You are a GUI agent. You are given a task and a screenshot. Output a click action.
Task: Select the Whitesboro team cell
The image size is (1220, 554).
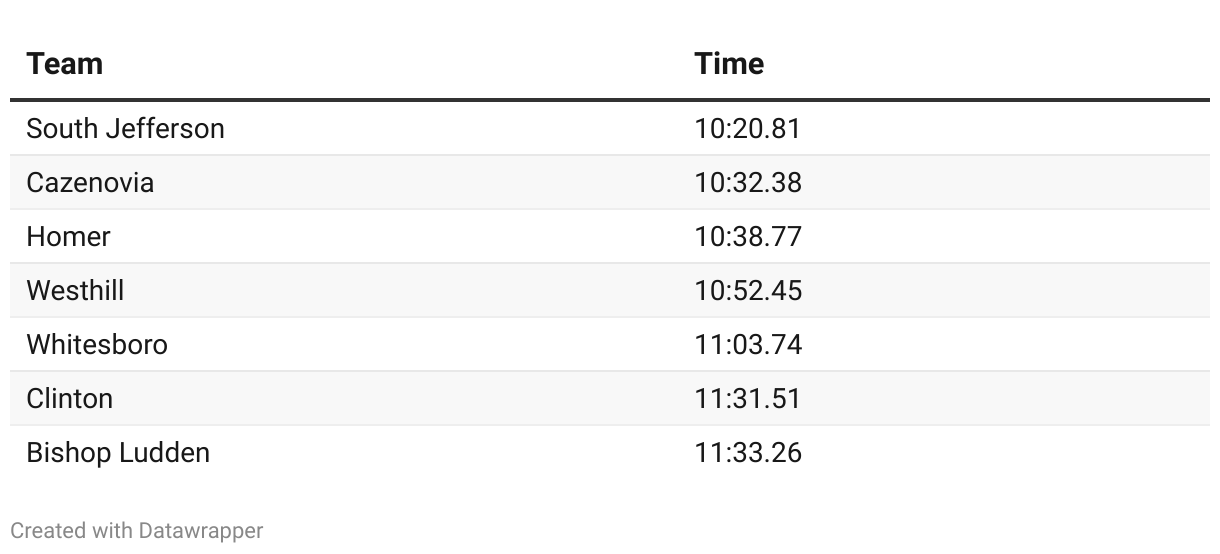(97, 345)
